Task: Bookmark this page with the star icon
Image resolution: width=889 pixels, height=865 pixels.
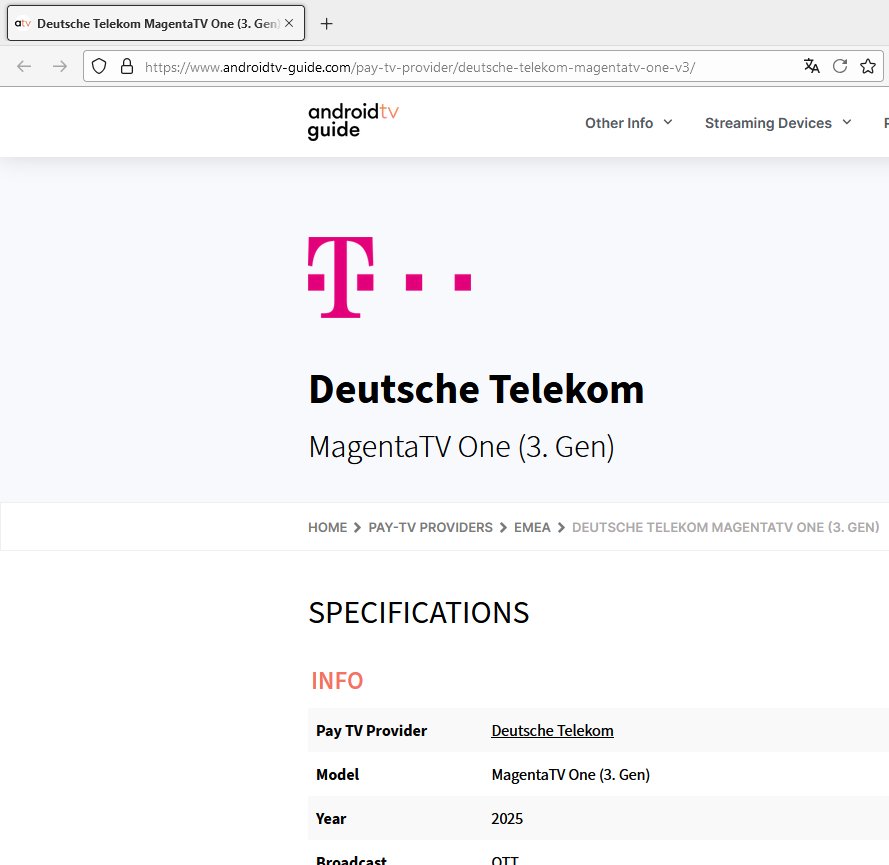Action: coord(867,66)
